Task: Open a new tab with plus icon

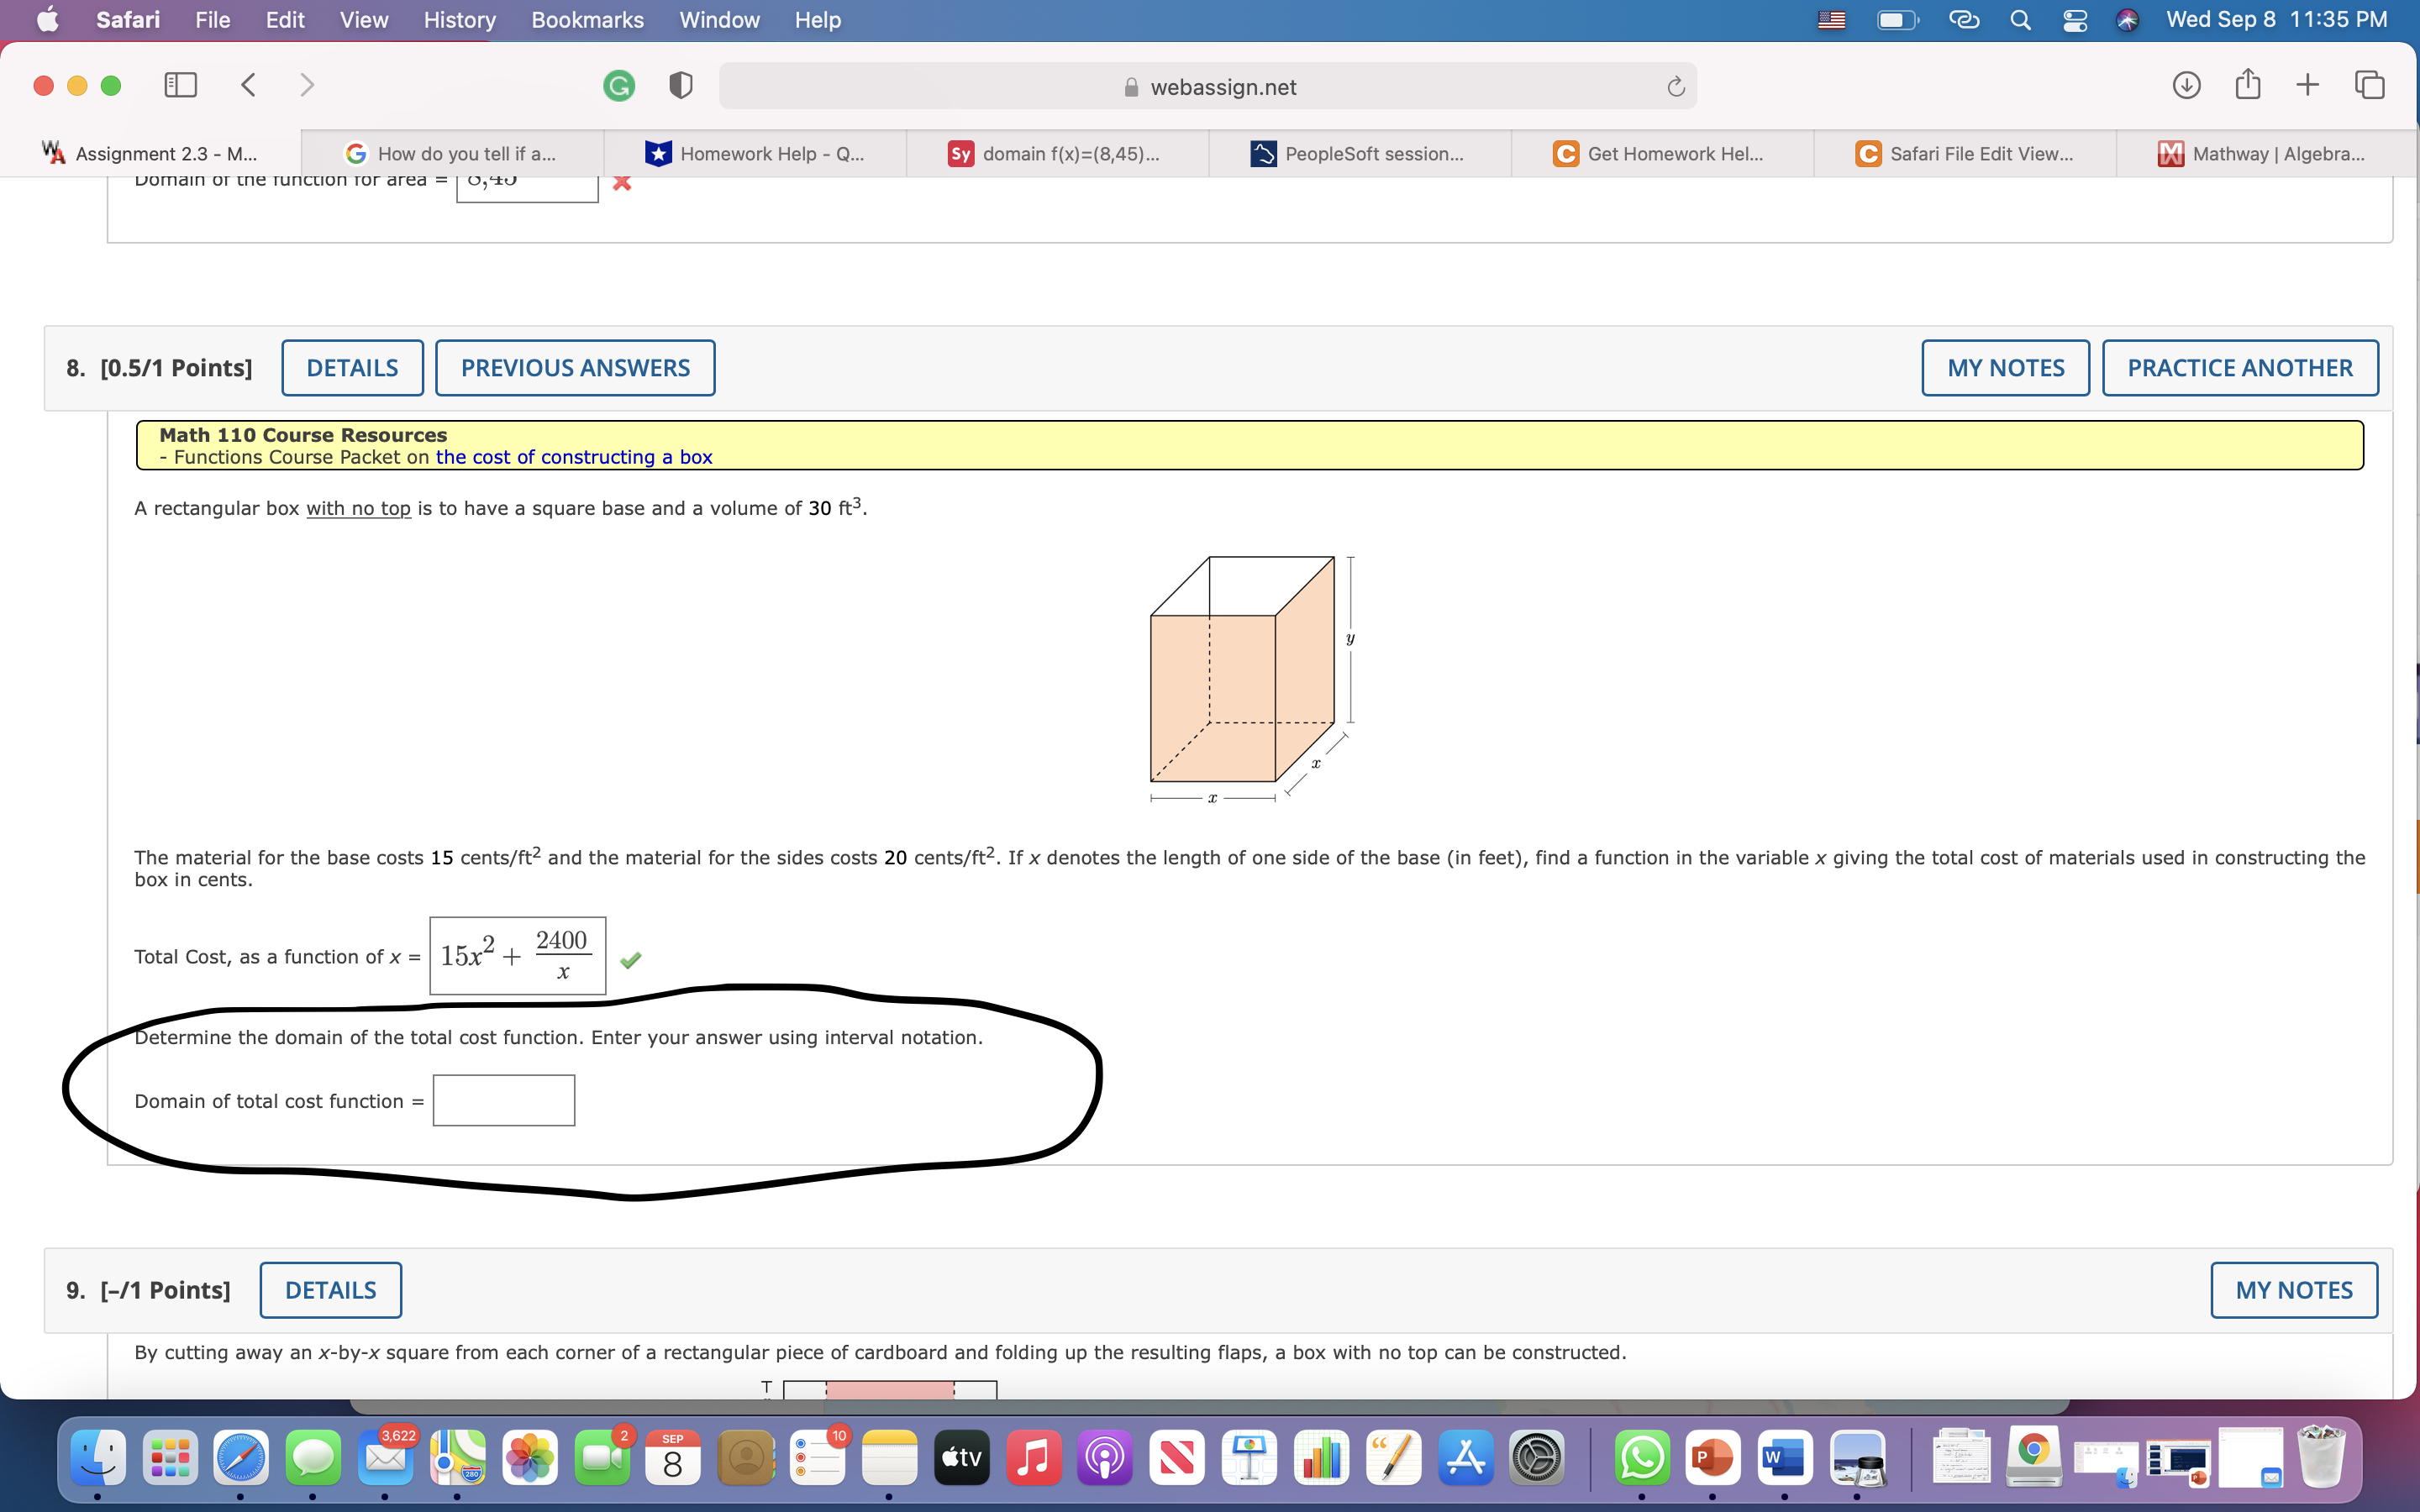Action: click(x=2307, y=85)
